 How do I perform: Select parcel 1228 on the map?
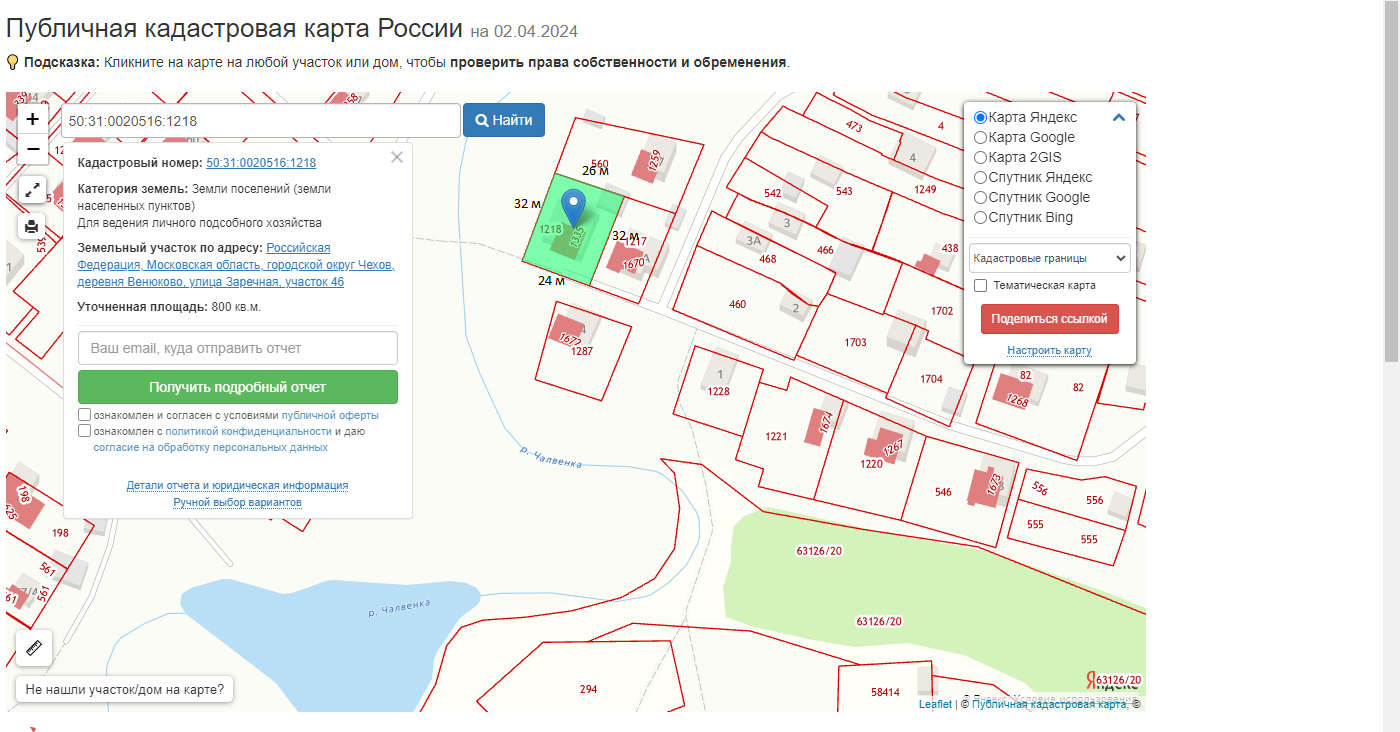pos(718,392)
